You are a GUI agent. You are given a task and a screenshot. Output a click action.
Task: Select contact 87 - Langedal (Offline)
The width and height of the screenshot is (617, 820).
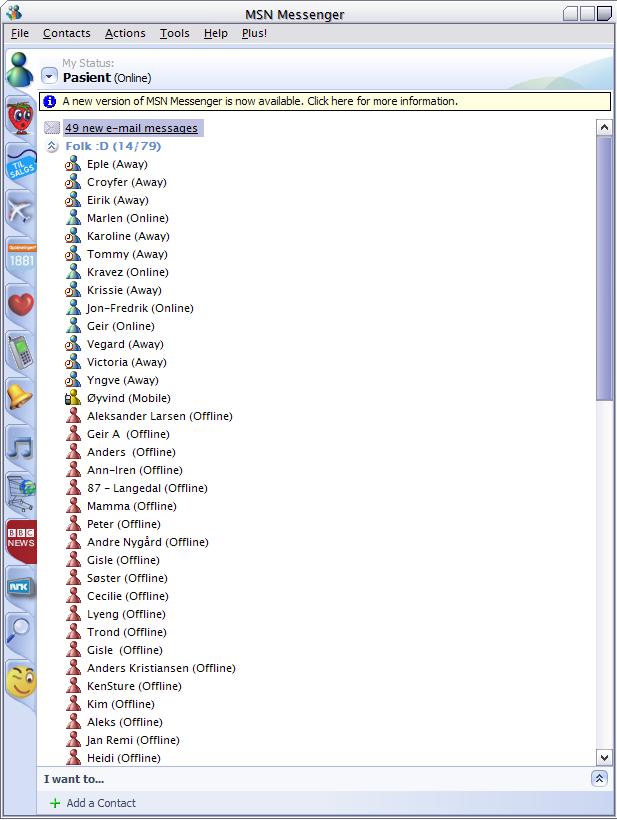147,488
